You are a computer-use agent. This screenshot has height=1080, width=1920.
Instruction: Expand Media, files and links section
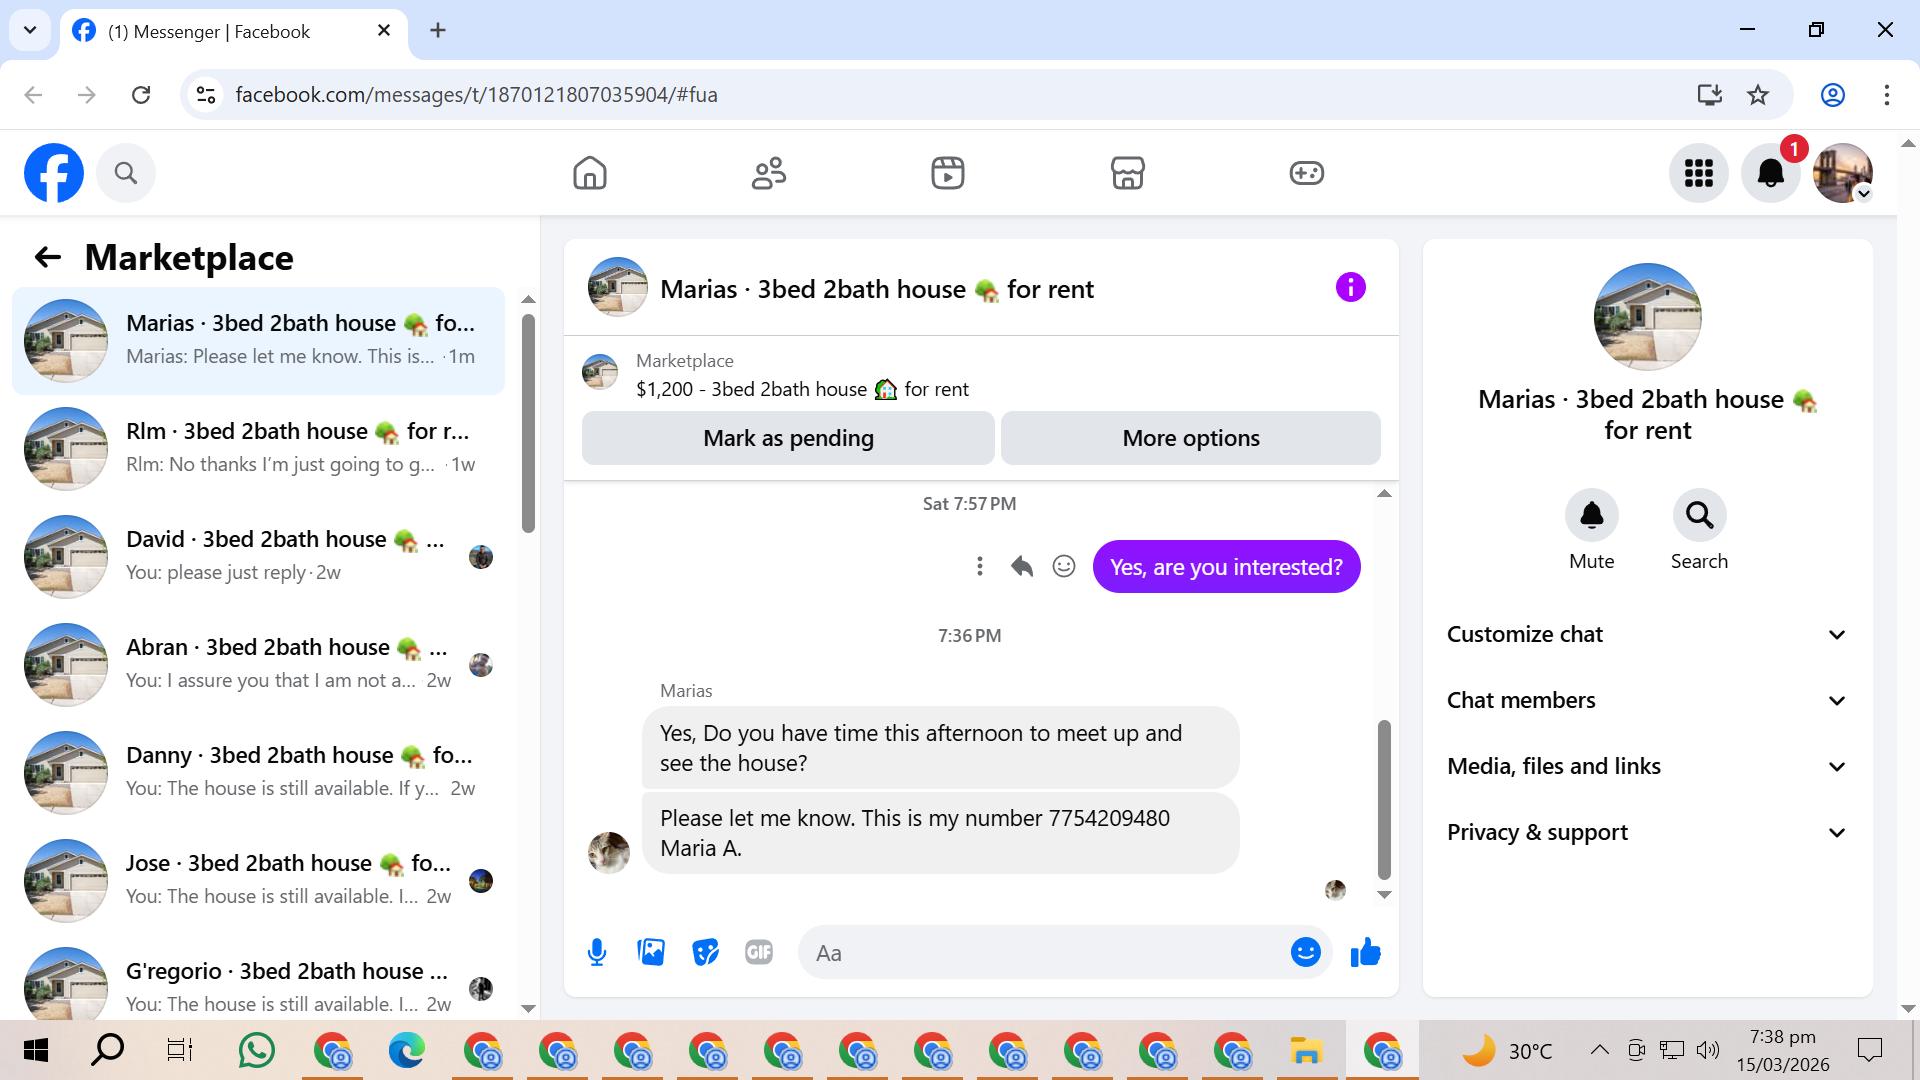pos(1647,767)
